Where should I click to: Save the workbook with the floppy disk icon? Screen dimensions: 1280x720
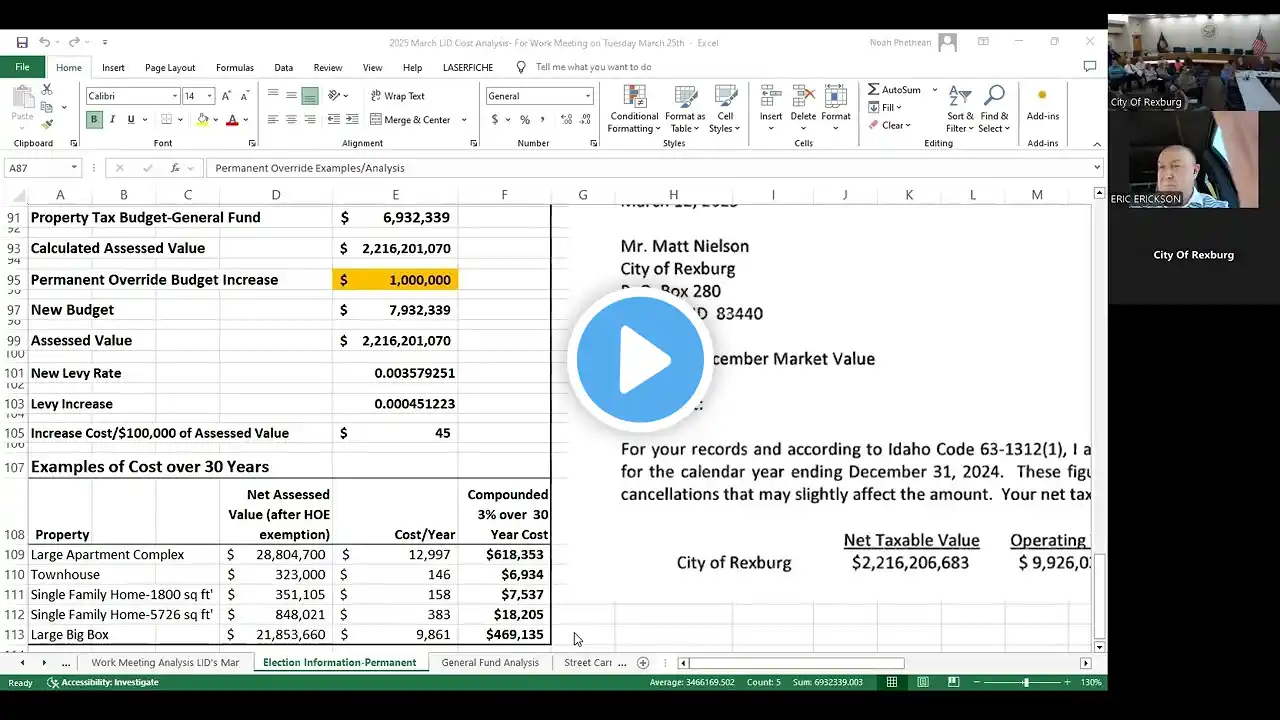(22, 42)
